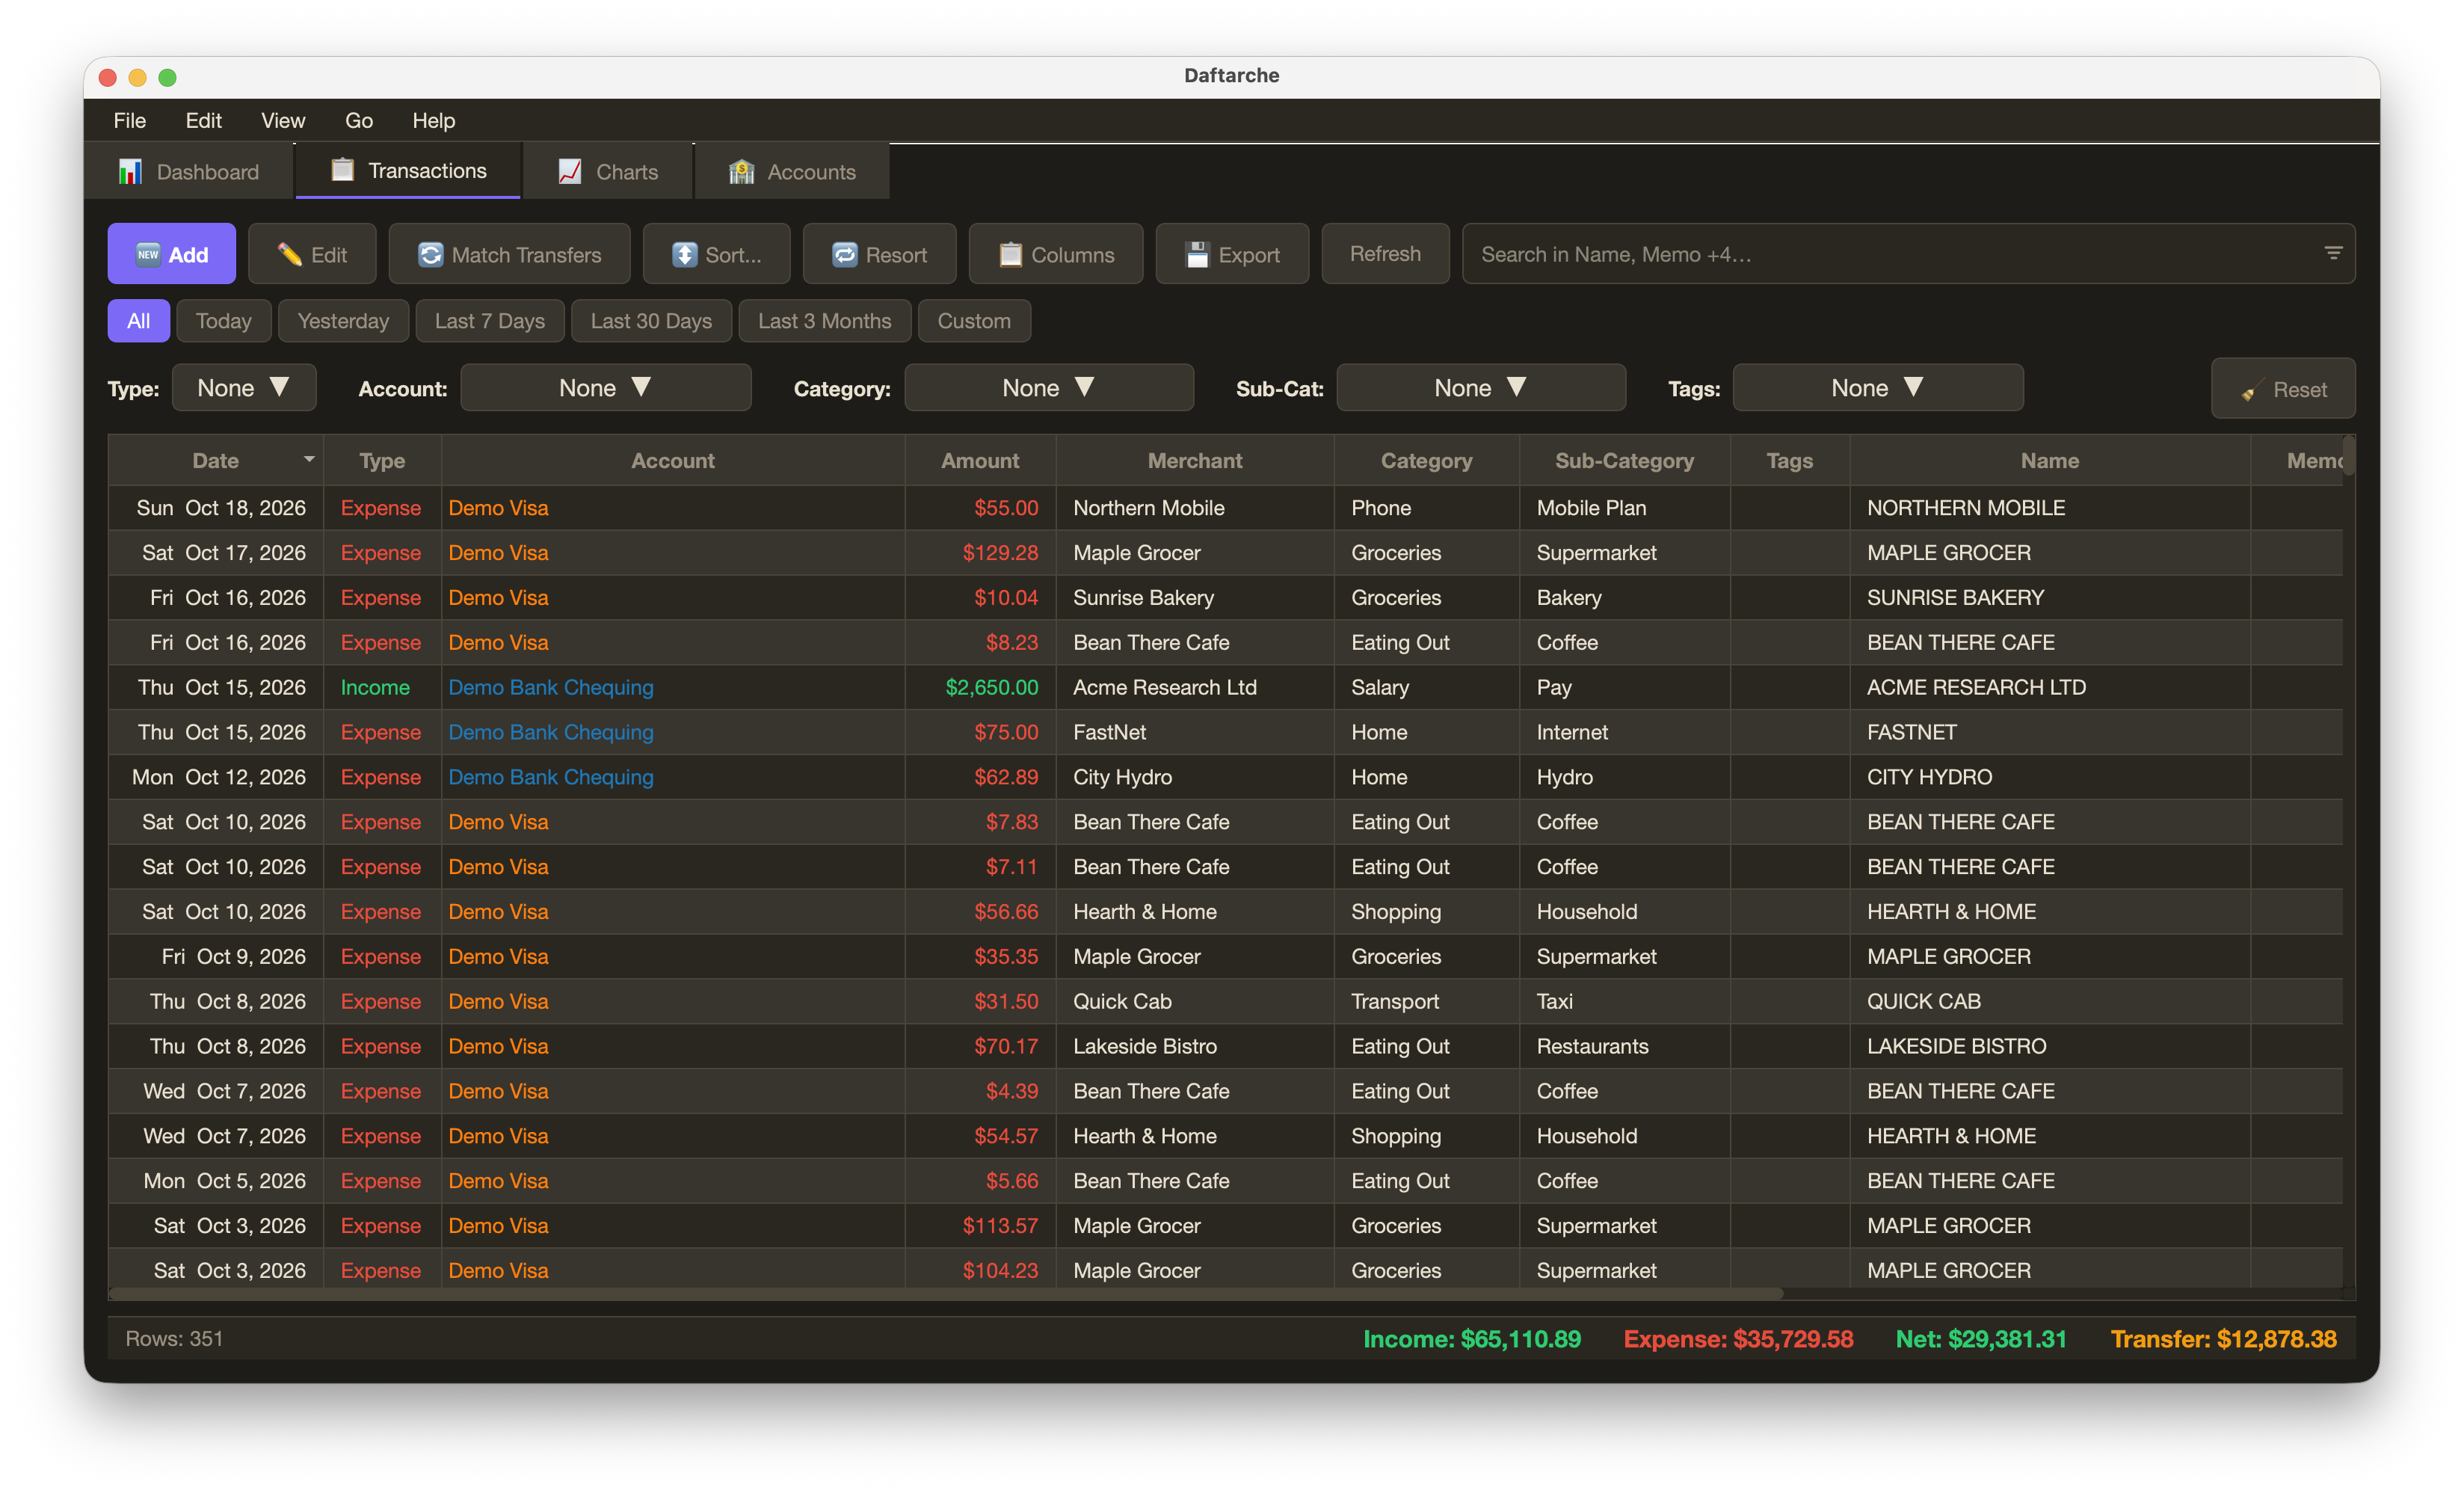
Task: Click the Transactions tab clipboard icon
Action: point(342,170)
